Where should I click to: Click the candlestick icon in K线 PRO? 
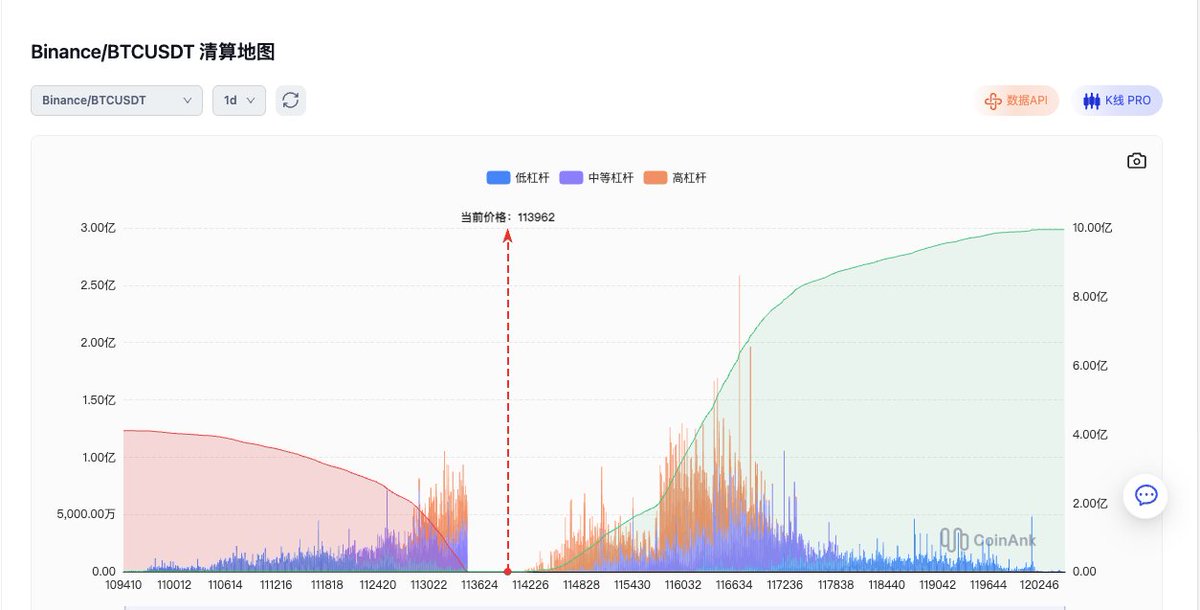pos(1091,101)
